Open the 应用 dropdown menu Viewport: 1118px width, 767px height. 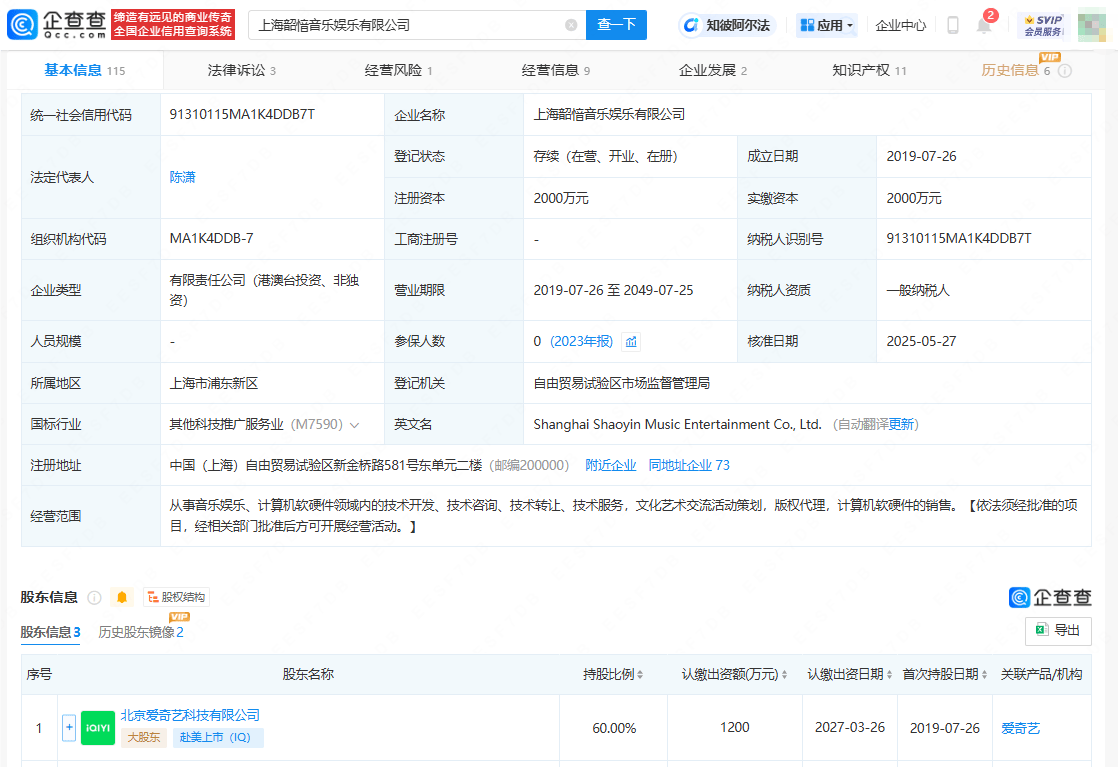(x=827, y=25)
